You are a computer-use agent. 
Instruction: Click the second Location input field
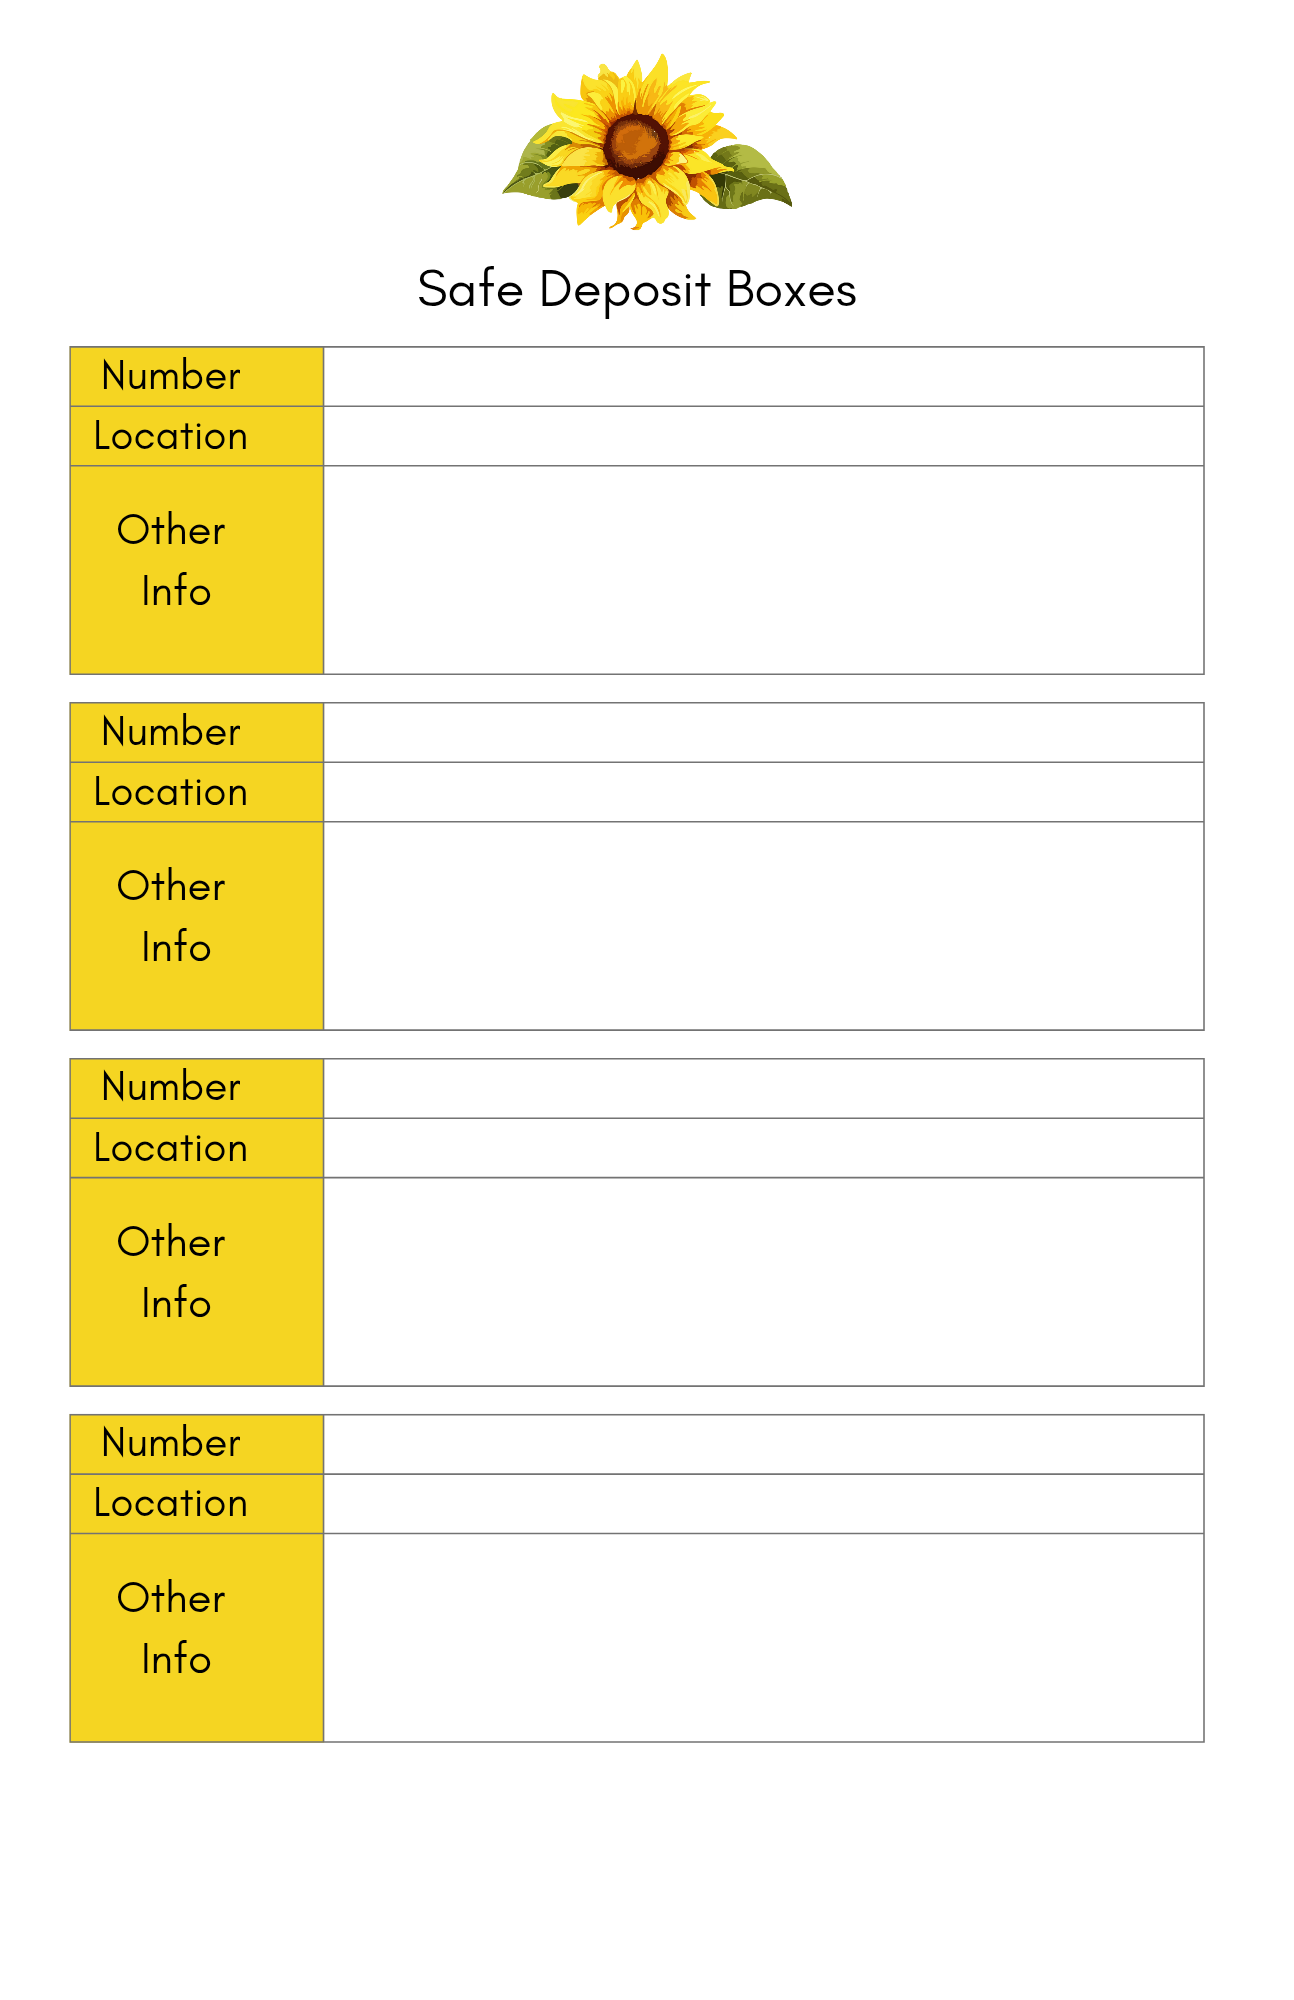(x=763, y=792)
